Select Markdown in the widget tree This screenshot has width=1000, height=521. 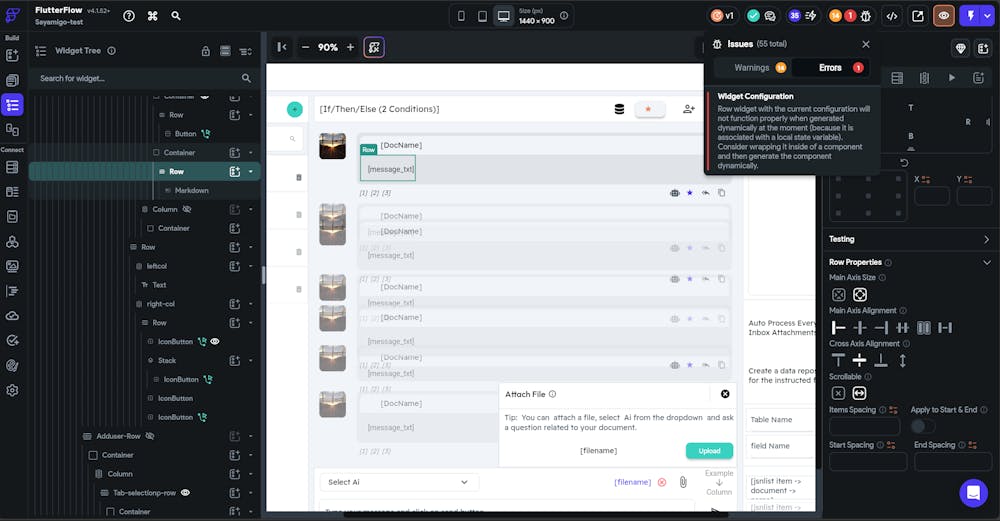click(192, 190)
